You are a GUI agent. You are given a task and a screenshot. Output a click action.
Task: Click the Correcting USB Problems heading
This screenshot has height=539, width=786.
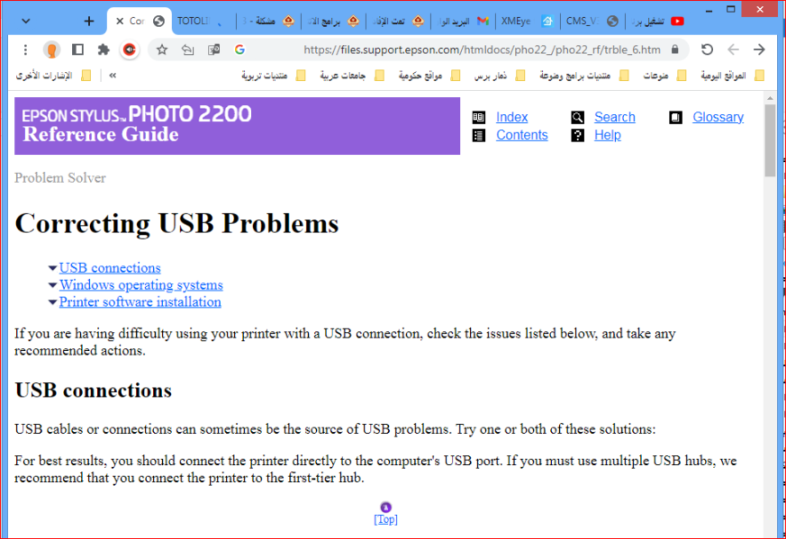click(177, 223)
